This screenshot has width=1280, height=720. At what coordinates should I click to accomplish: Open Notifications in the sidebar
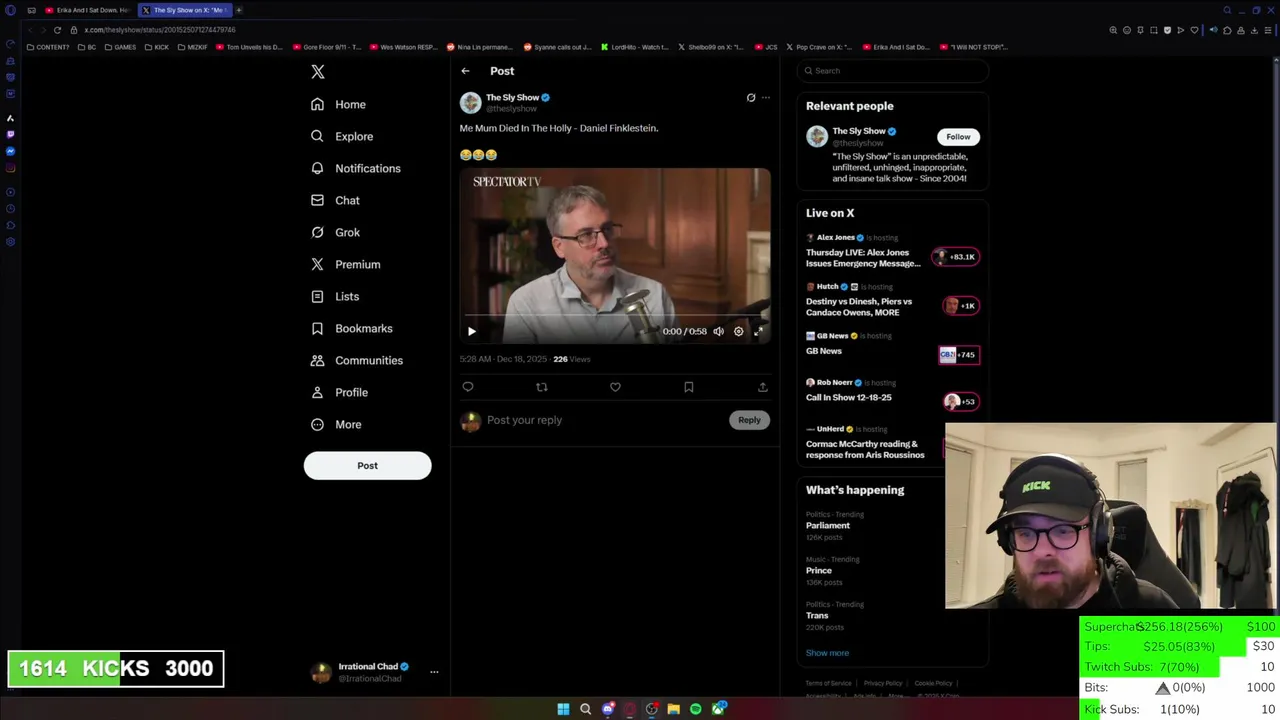355,168
